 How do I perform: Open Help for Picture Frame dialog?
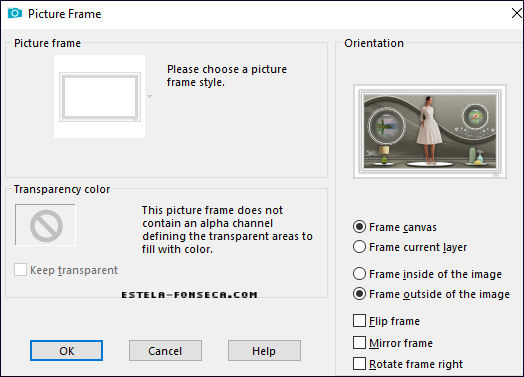[x=264, y=351]
